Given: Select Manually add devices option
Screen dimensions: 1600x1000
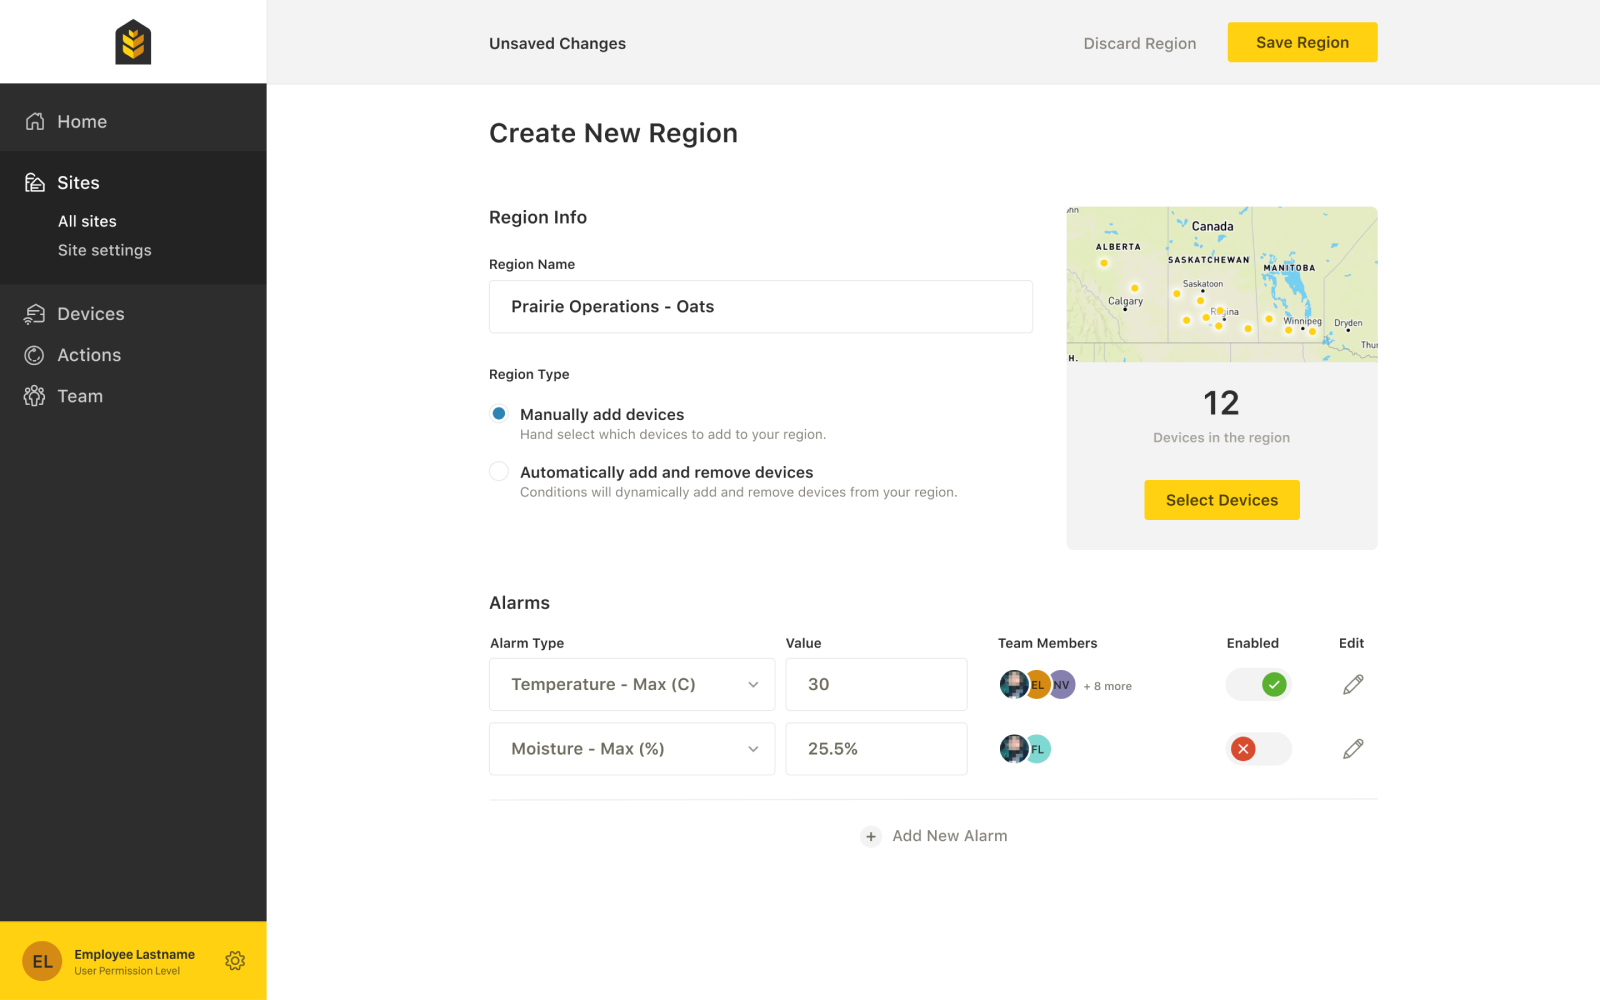Looking at the screenshot, I should click(499, 414).
